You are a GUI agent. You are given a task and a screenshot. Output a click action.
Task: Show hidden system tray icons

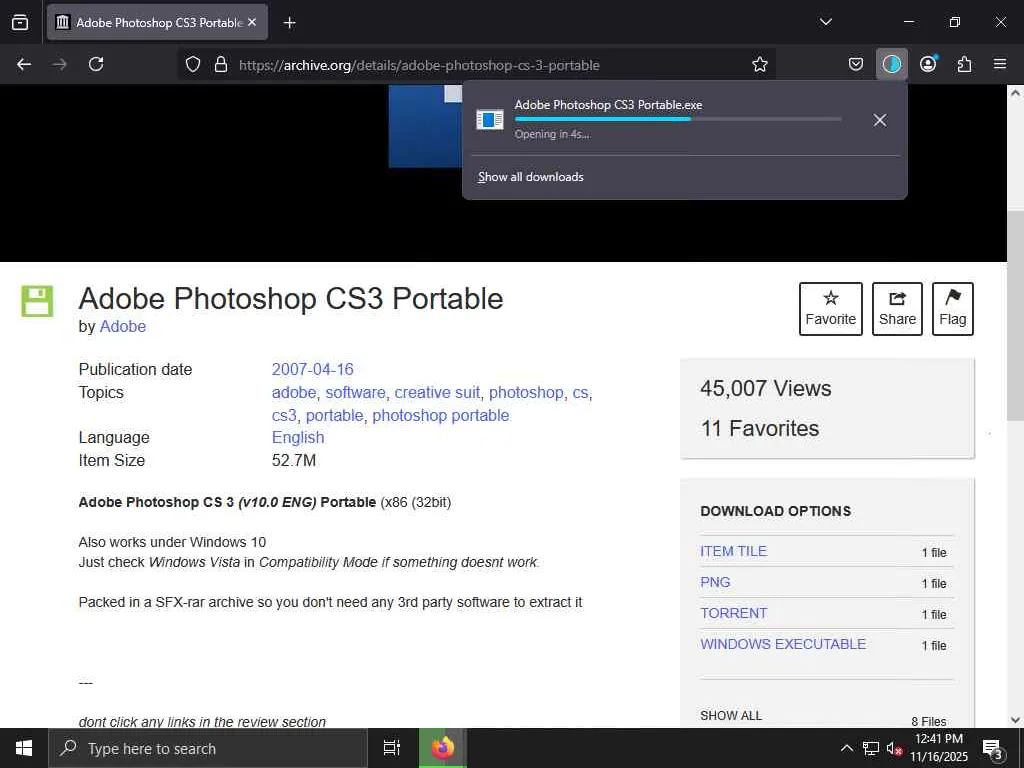(x=846, y=748)
